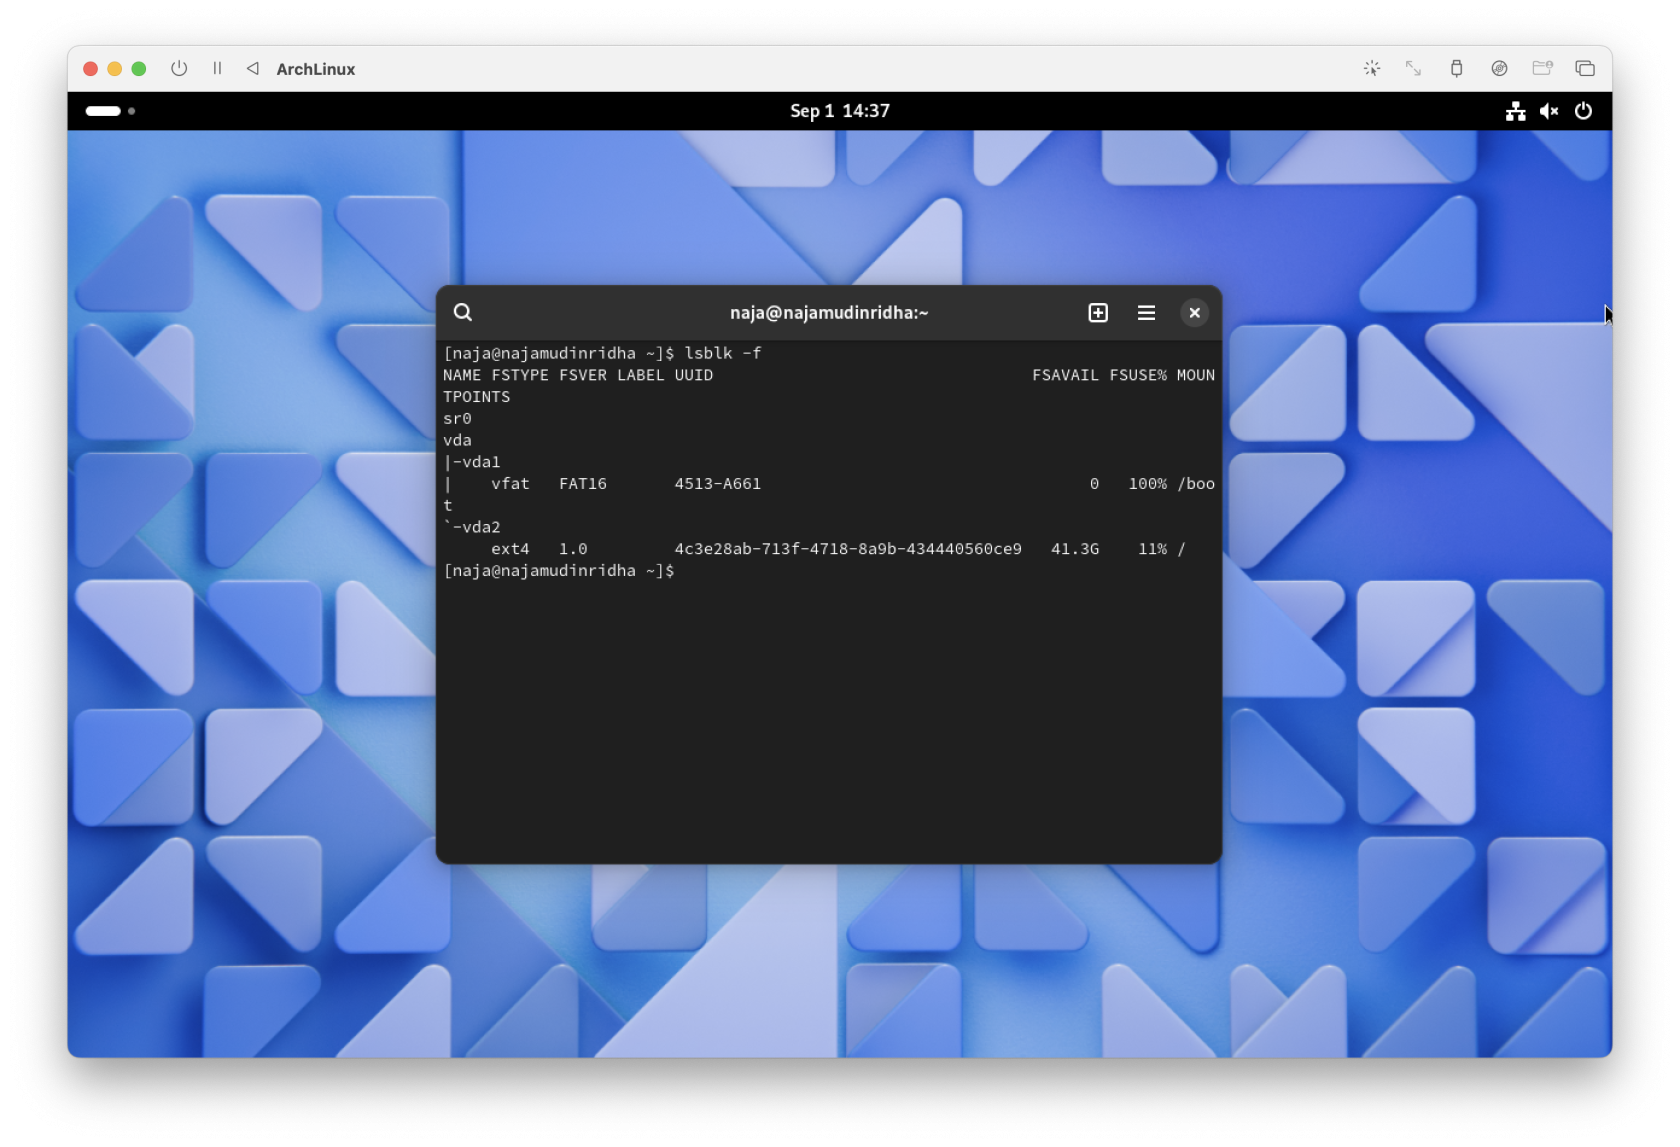Click the green fullscreen button of VM window
Viewport: 1680px width, 1147px height.
pos(139,68)
